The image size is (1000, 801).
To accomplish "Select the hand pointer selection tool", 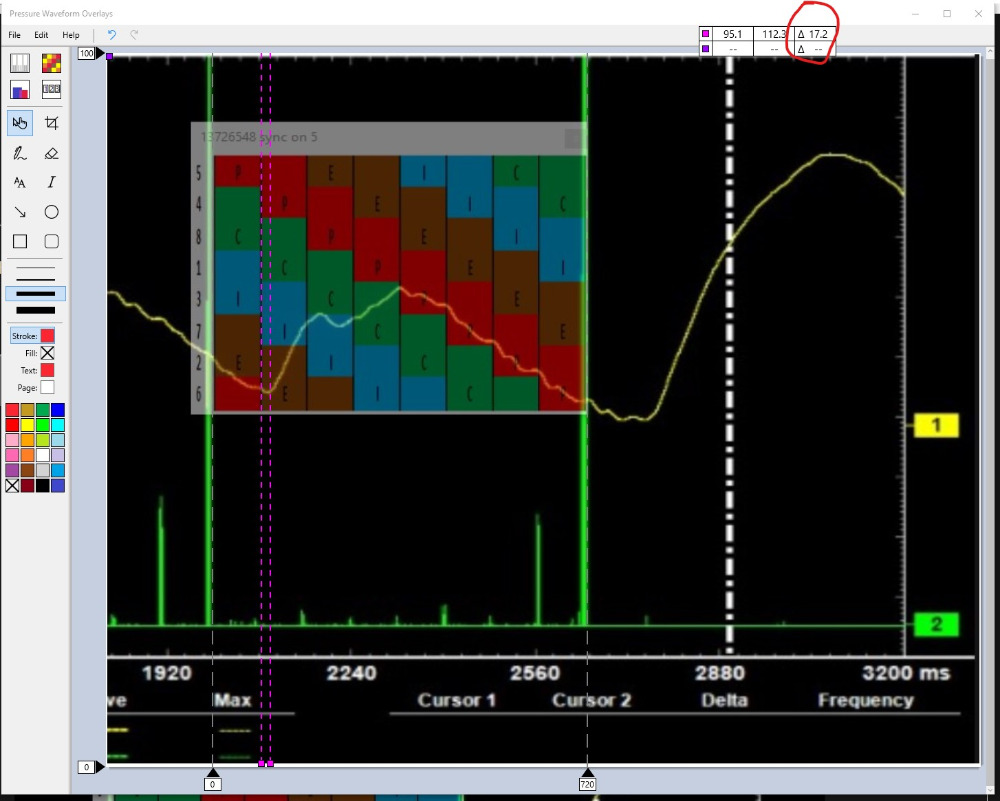I will tap(20, 123).
